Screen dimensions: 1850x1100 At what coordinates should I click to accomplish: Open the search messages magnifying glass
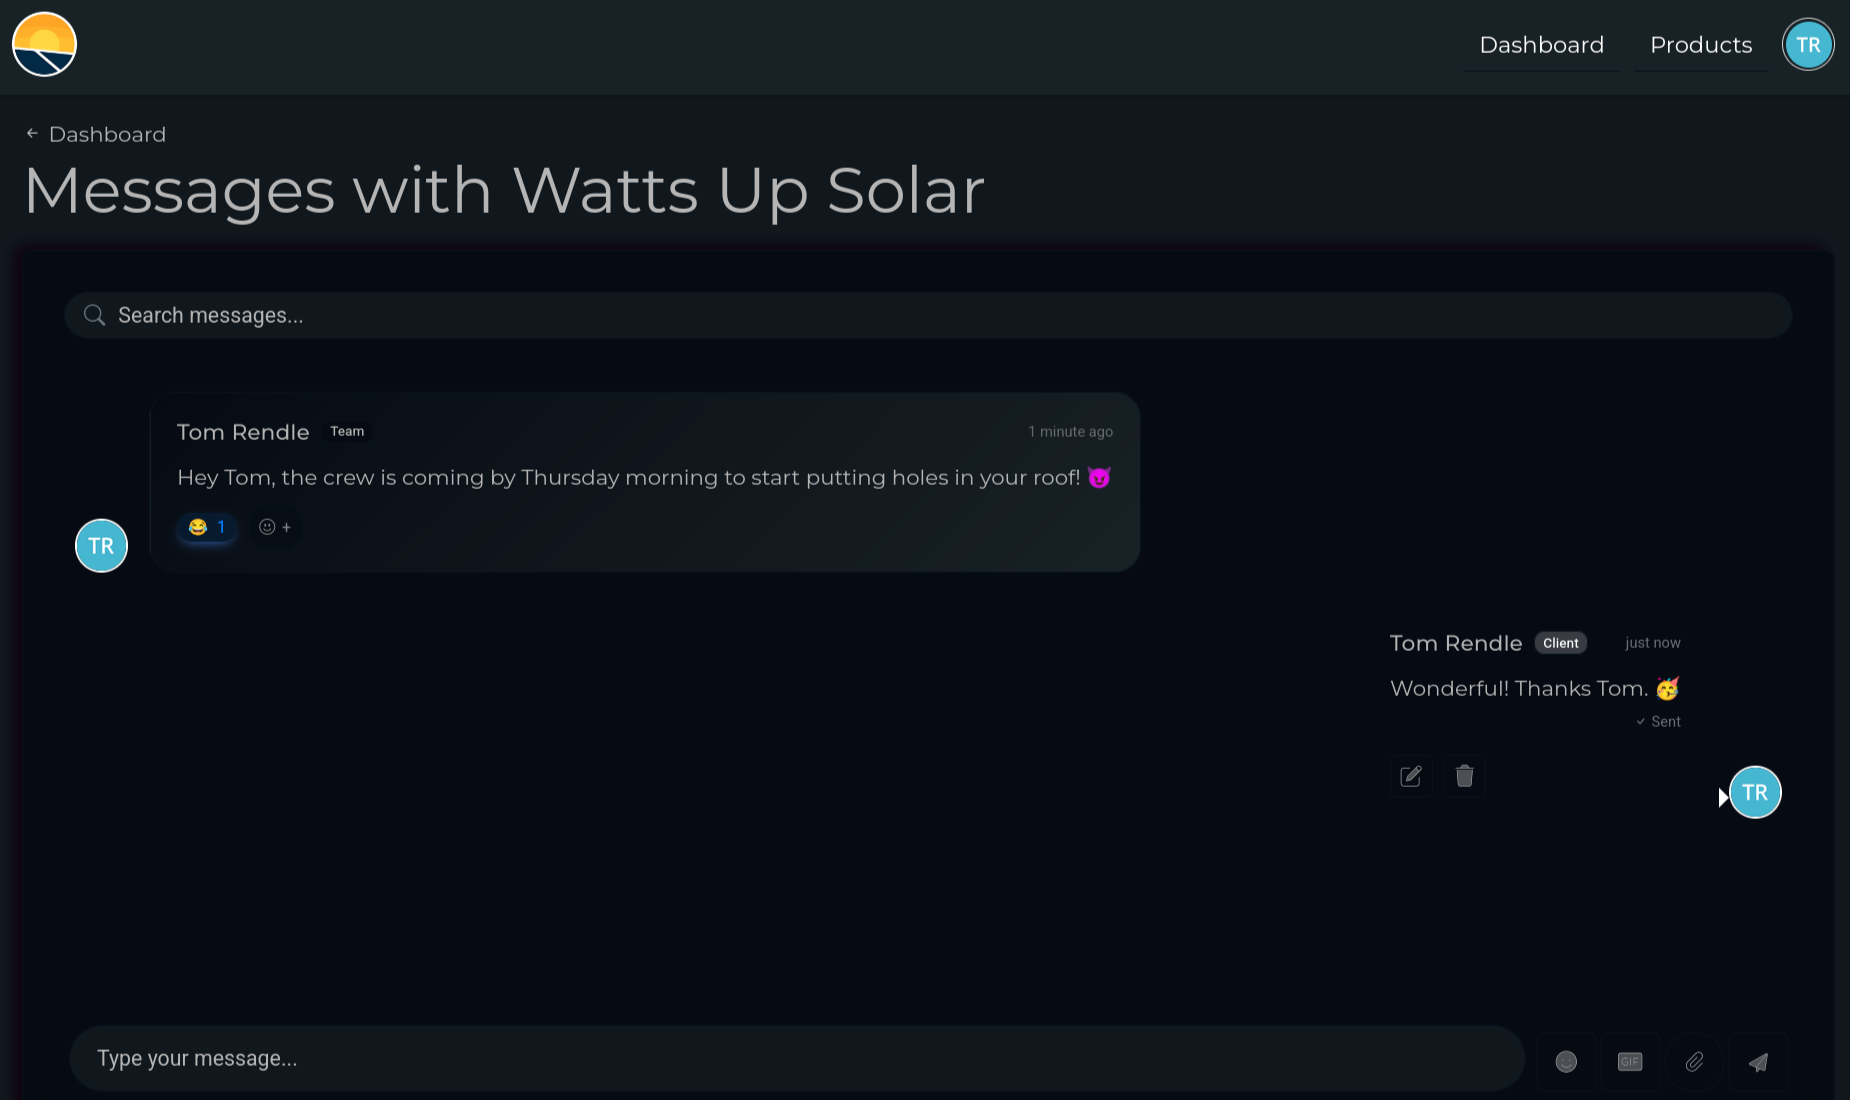[94, 314]
